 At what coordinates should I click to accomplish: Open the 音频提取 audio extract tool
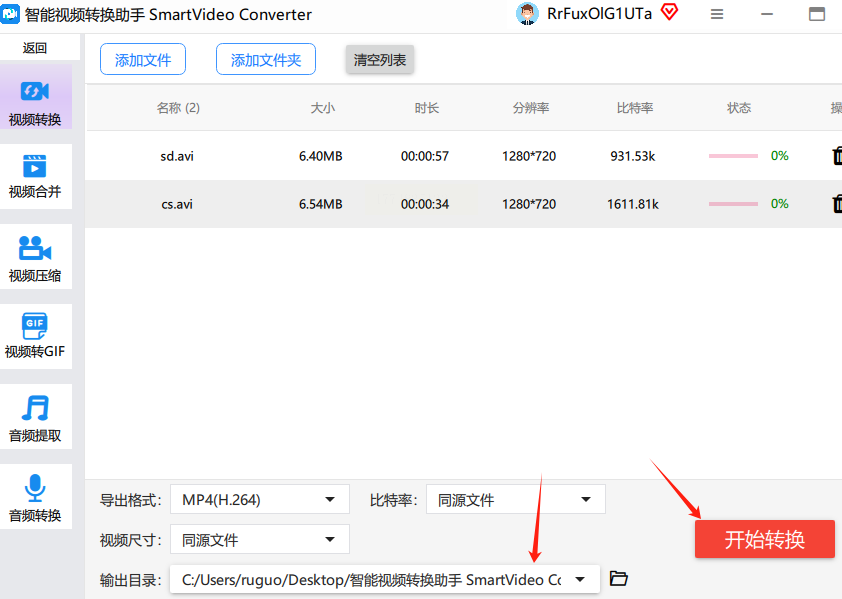click(35, 416)
